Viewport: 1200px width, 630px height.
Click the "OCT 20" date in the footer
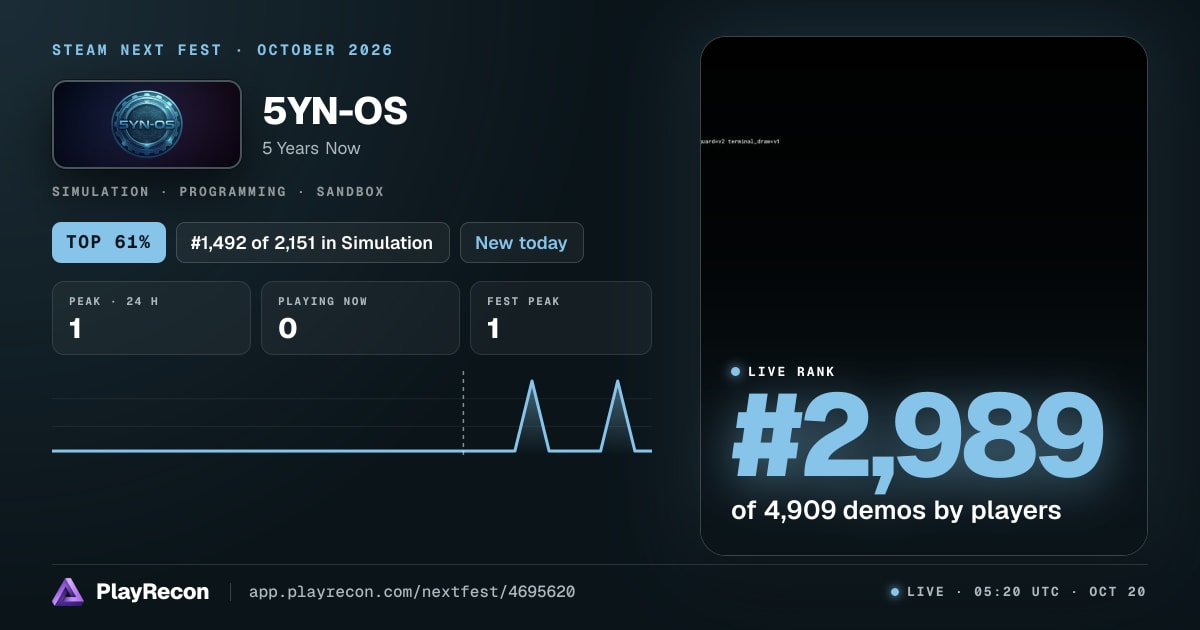pyautogui.click(x=1118, y=592)
